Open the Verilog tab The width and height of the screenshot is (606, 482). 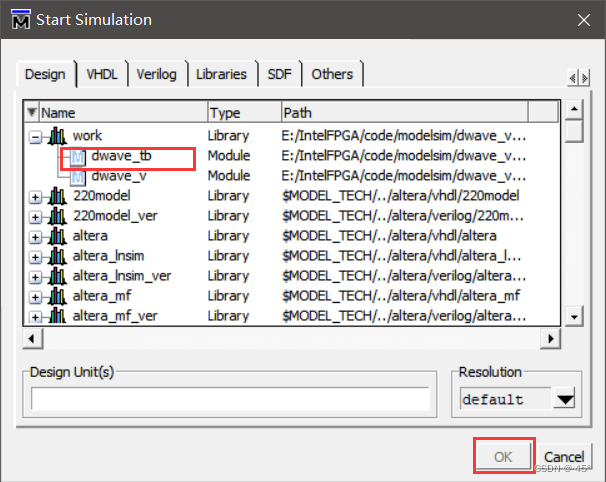(157, 74)
